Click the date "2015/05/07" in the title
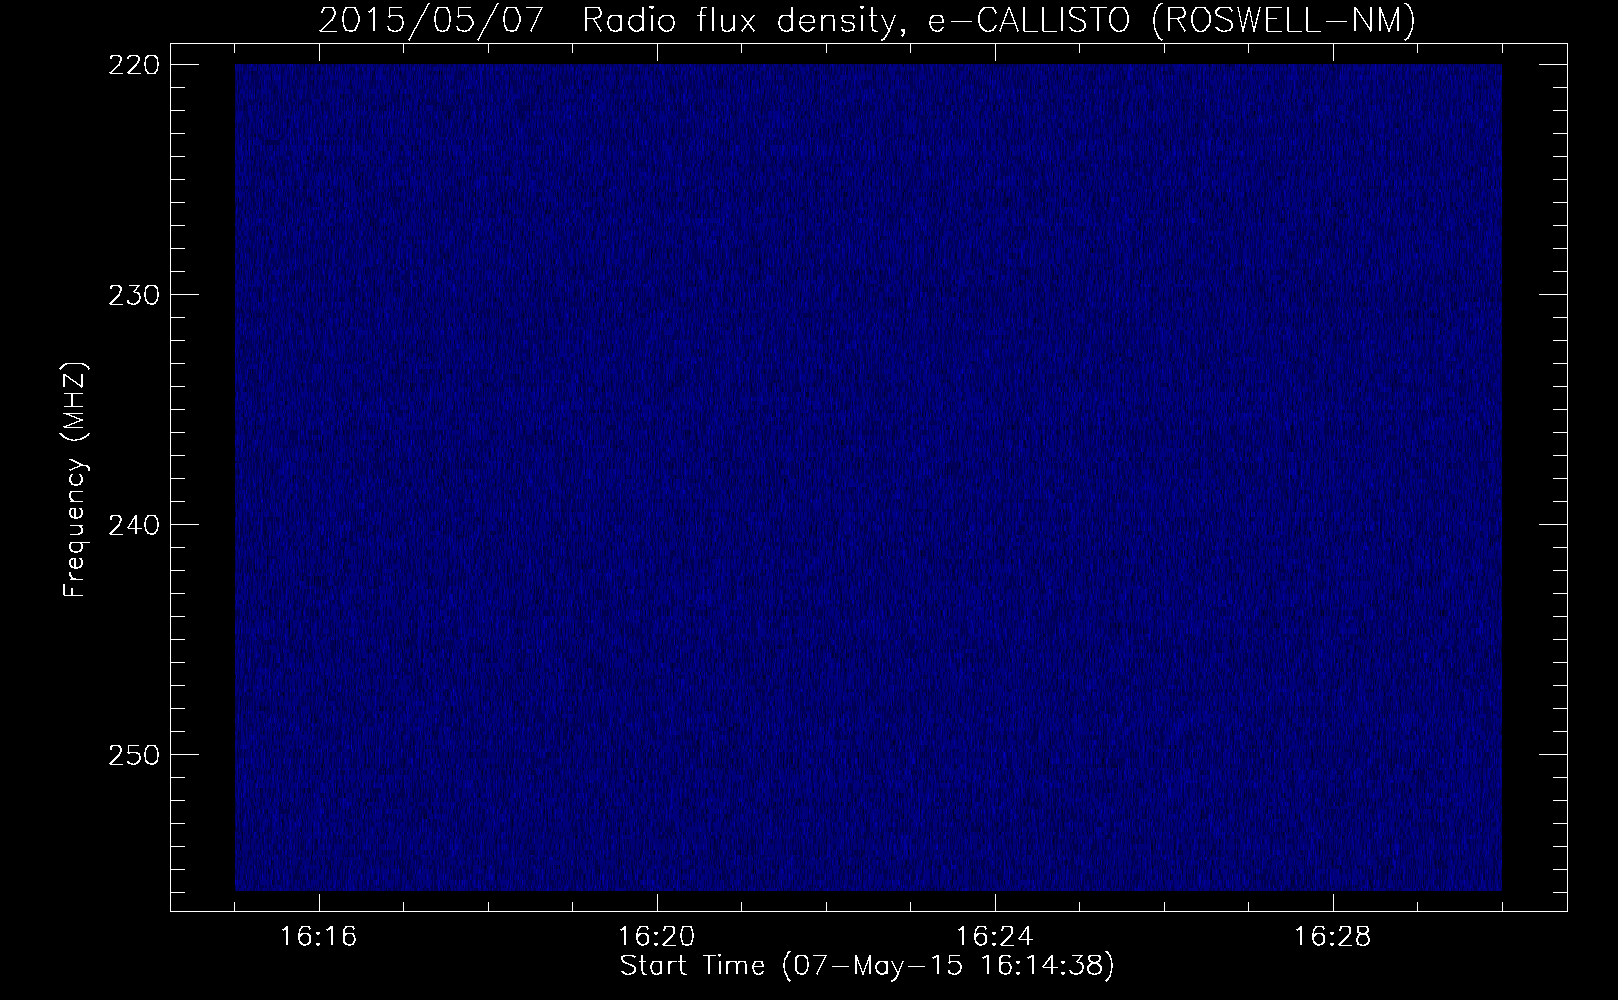Viewport: 1618px width, 1000px height. point(432,21)
